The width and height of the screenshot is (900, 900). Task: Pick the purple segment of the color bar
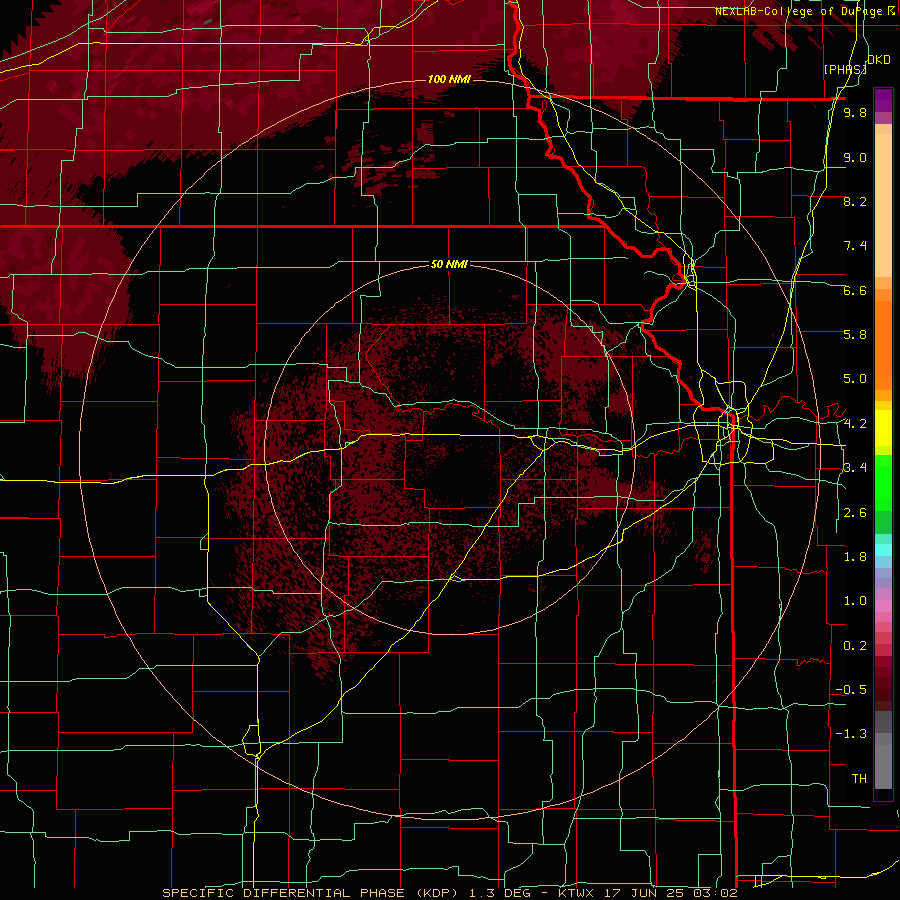click(883, 100)
